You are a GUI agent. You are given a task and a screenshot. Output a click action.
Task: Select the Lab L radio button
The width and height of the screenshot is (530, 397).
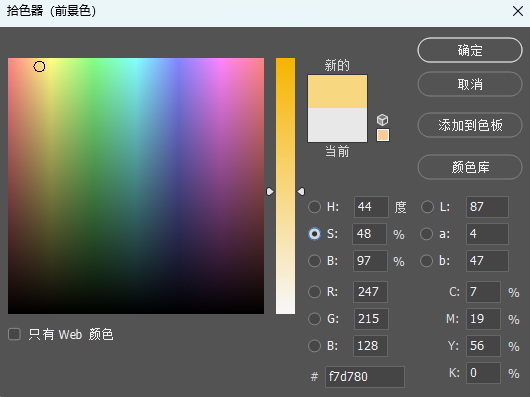click(427, 207)
